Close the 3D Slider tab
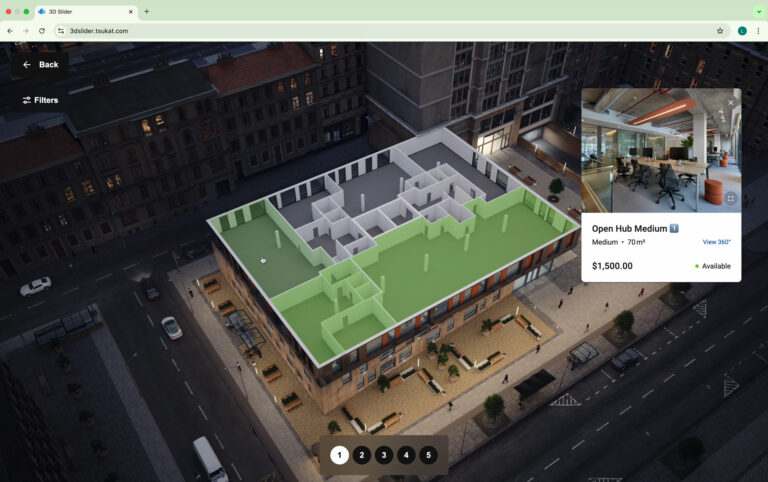The height and width of the screenshot is (482, 768). (x=131, y=12)
